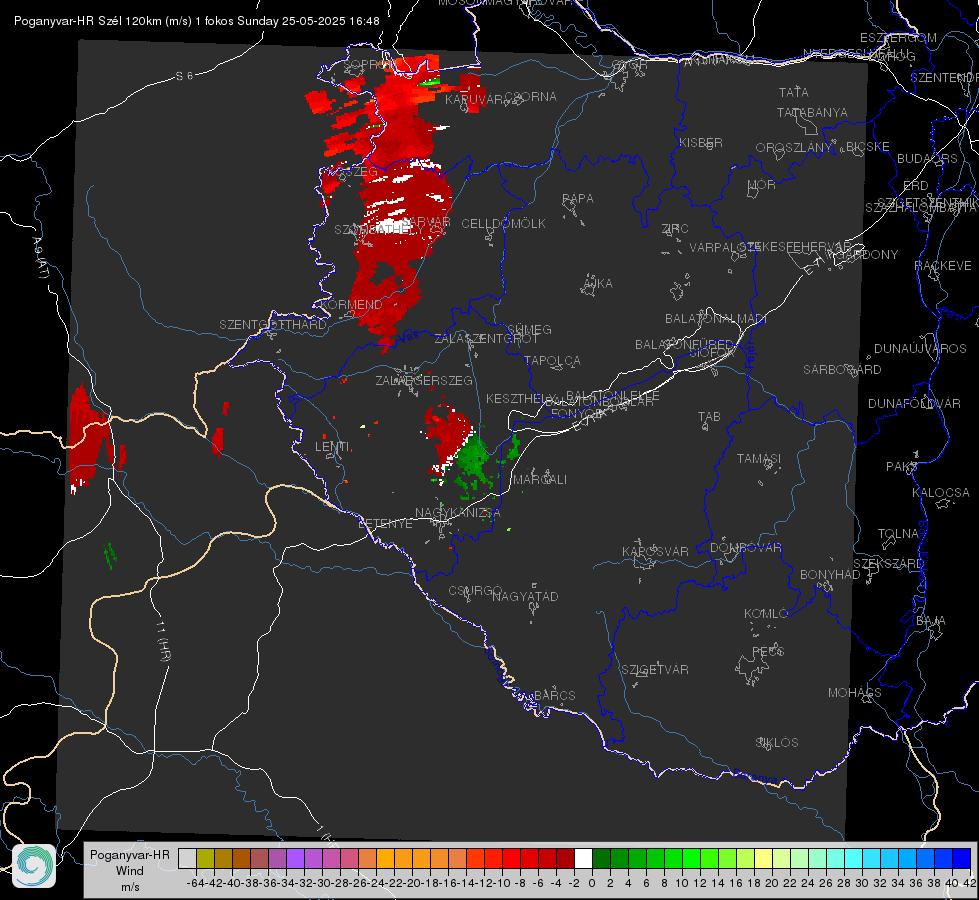The image size is (979, 900).
Task: Click the MARCALI city label
Action: pyautogui.click(x=540, y=480)
